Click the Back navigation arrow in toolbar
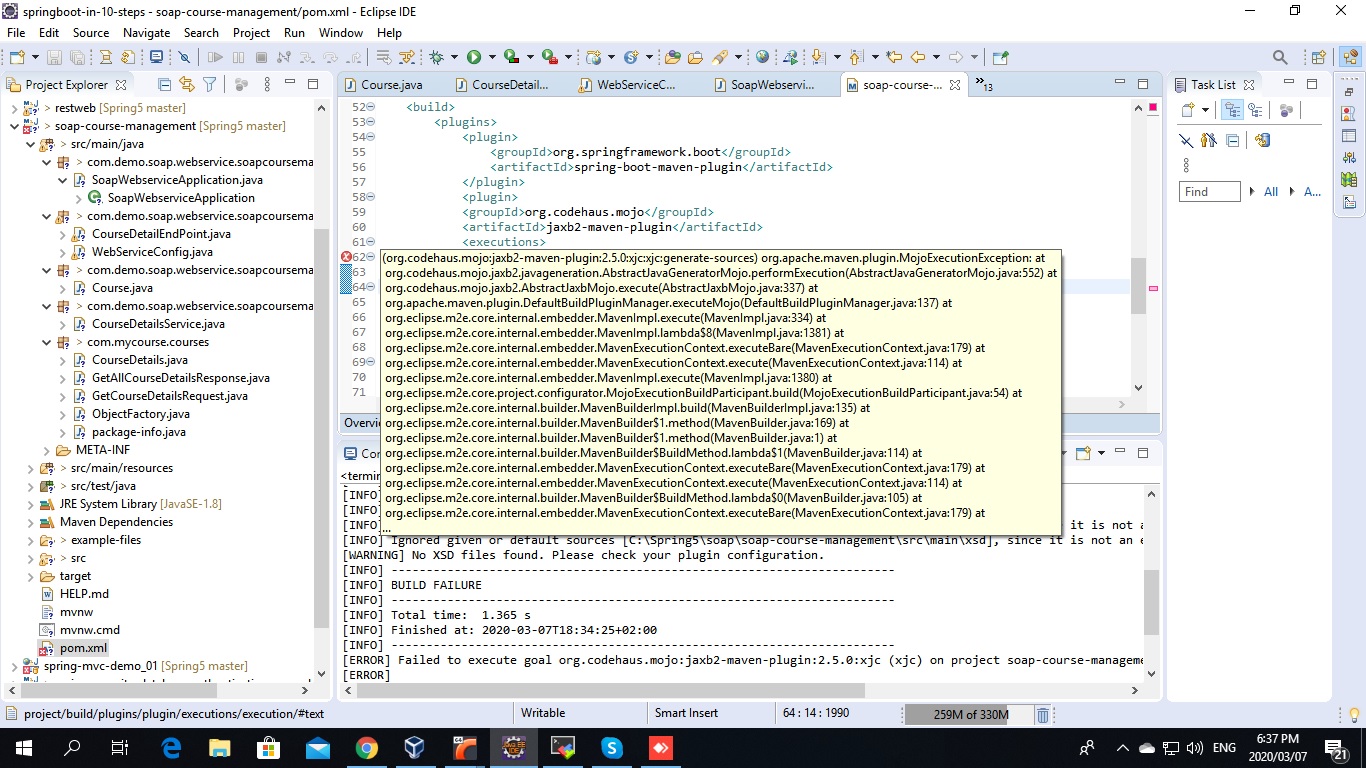This screenshot has height=768, width=1366. tap(917, 58)
